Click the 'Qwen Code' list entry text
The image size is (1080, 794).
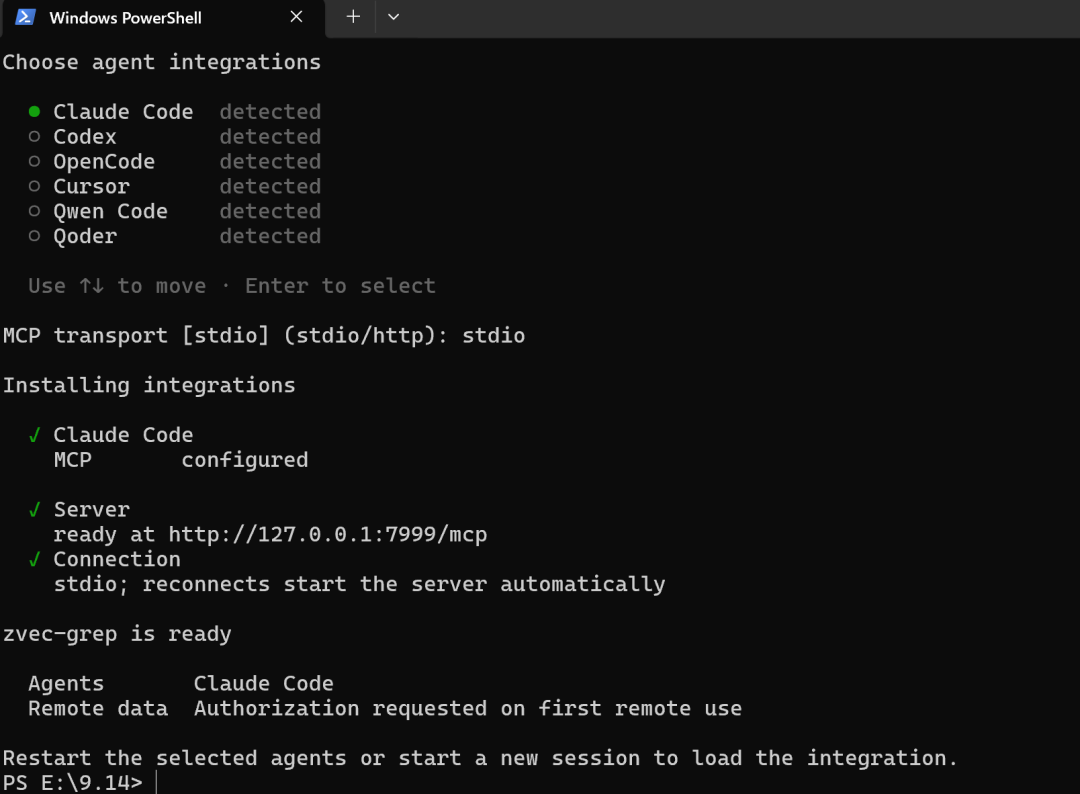(x=110, y=211)
